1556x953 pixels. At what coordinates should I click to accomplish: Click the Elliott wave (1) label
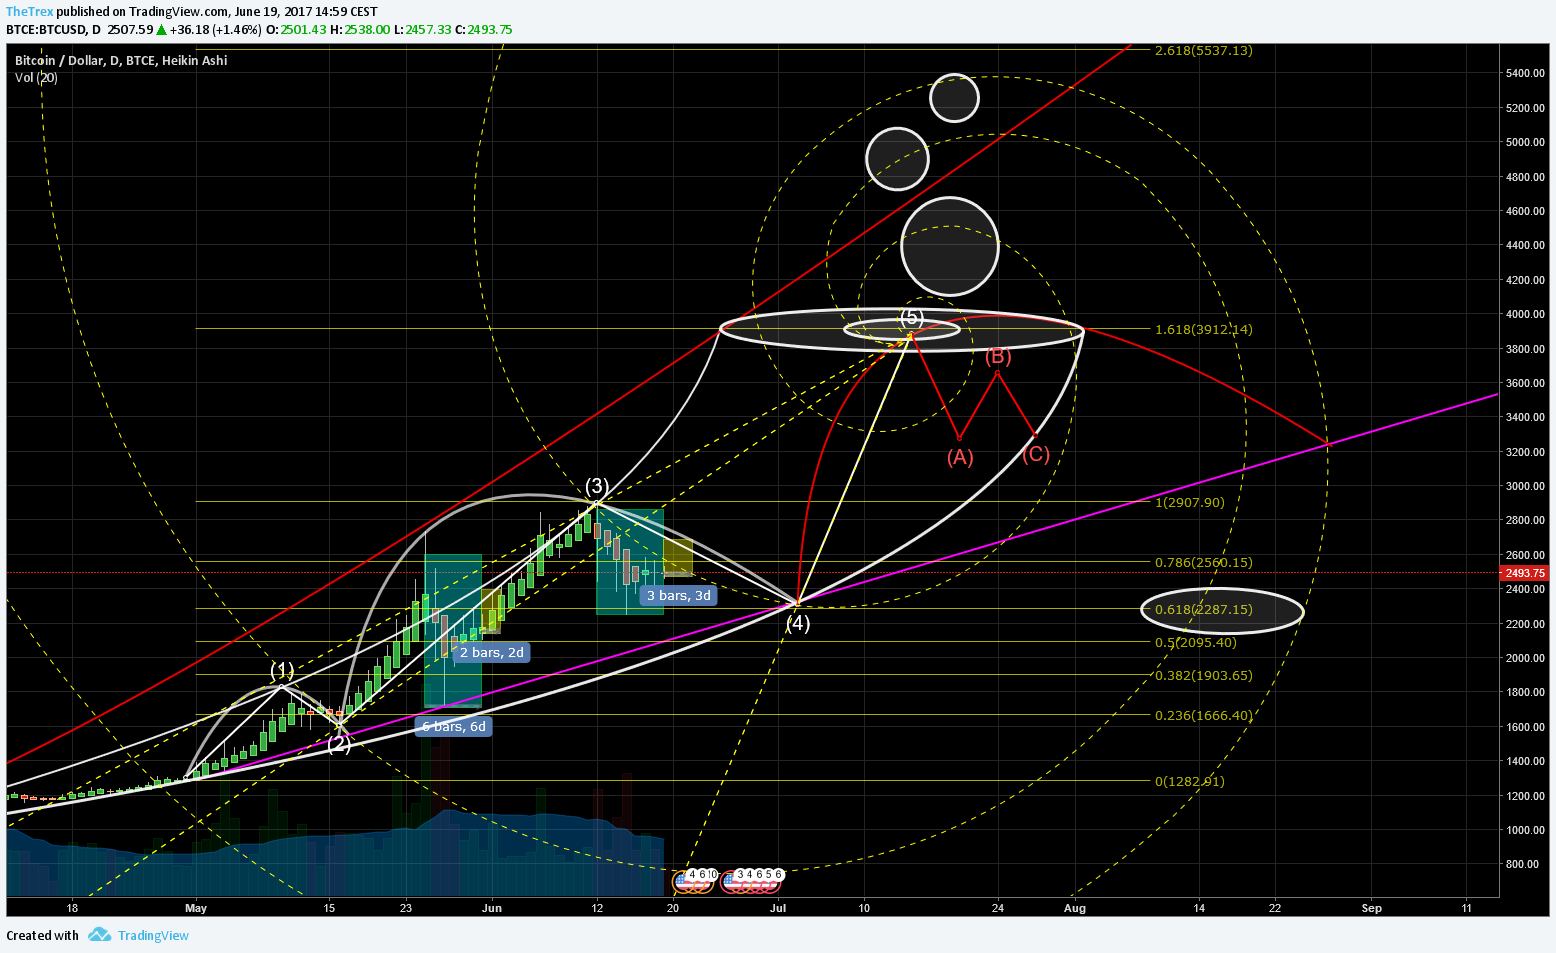pos(283,670)
